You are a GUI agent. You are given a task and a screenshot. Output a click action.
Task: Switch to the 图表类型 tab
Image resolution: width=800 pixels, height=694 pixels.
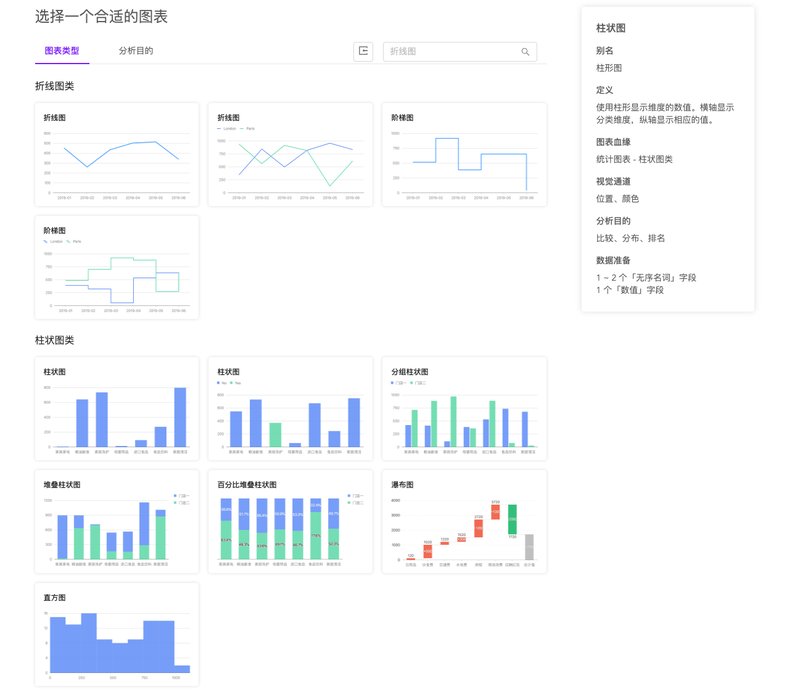click(62, 50)
